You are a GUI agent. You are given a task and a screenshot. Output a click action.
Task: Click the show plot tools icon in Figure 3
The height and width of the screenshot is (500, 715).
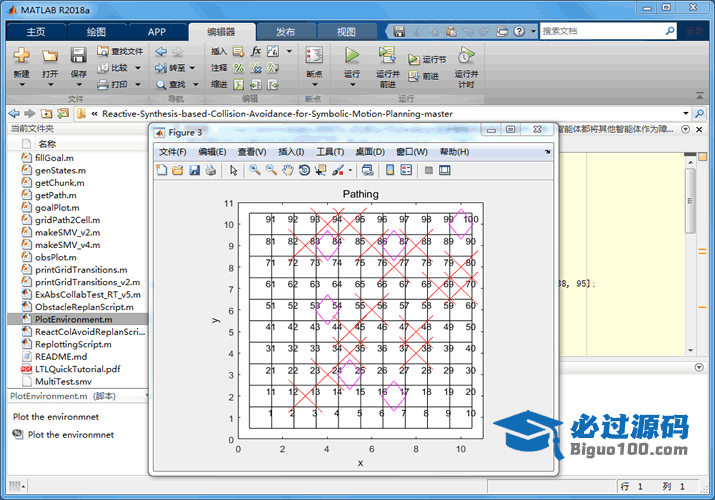[445, 170]
